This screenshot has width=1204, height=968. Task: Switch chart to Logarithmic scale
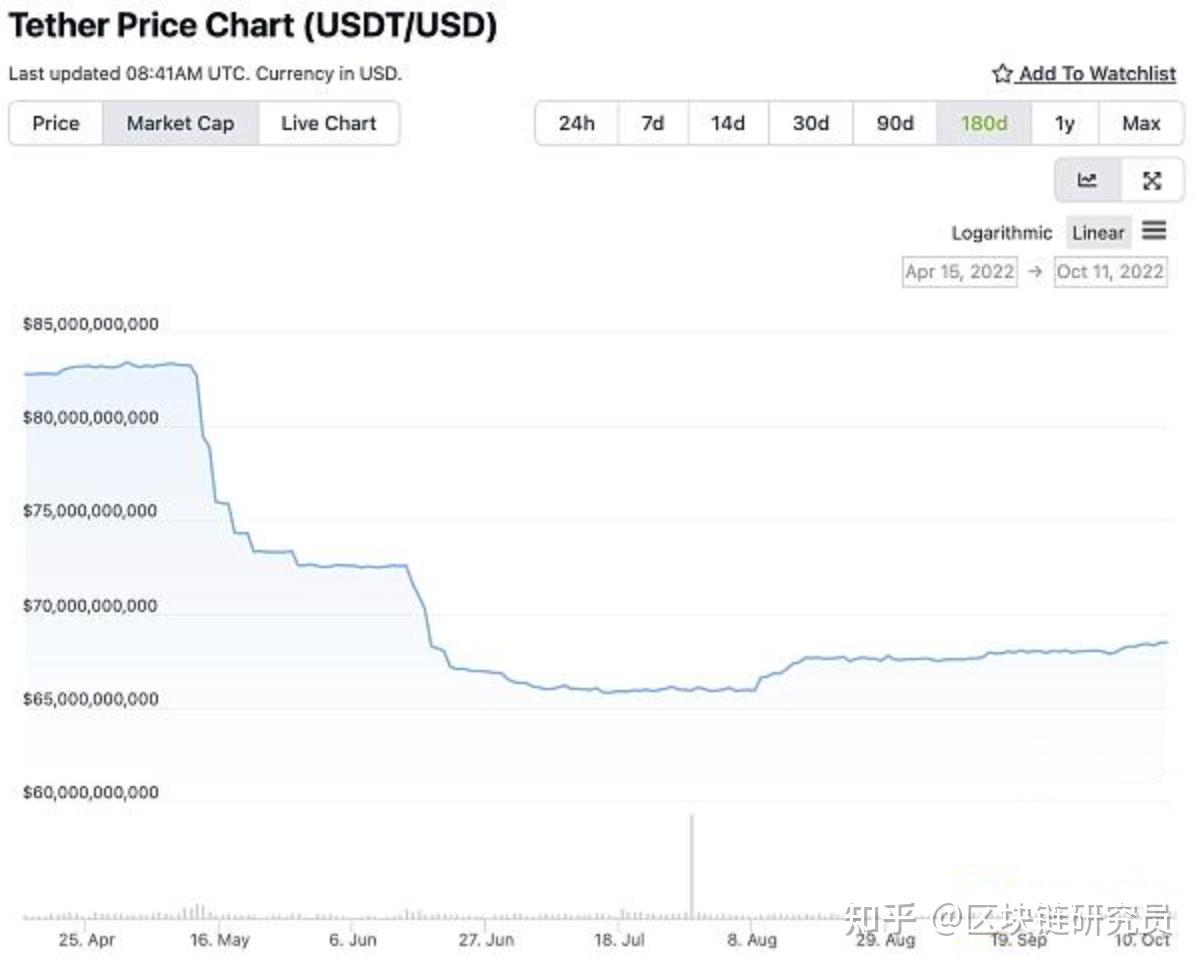coord(1001,232)
